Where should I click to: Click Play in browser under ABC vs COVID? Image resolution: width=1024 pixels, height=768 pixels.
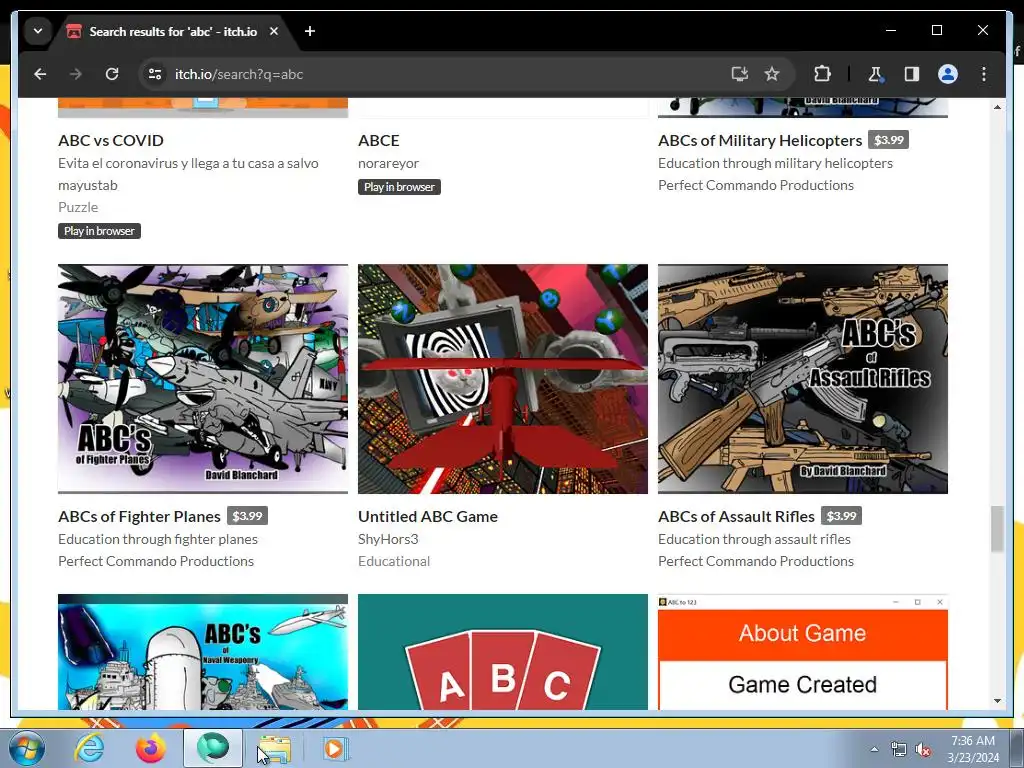click(x=99, y=231)
